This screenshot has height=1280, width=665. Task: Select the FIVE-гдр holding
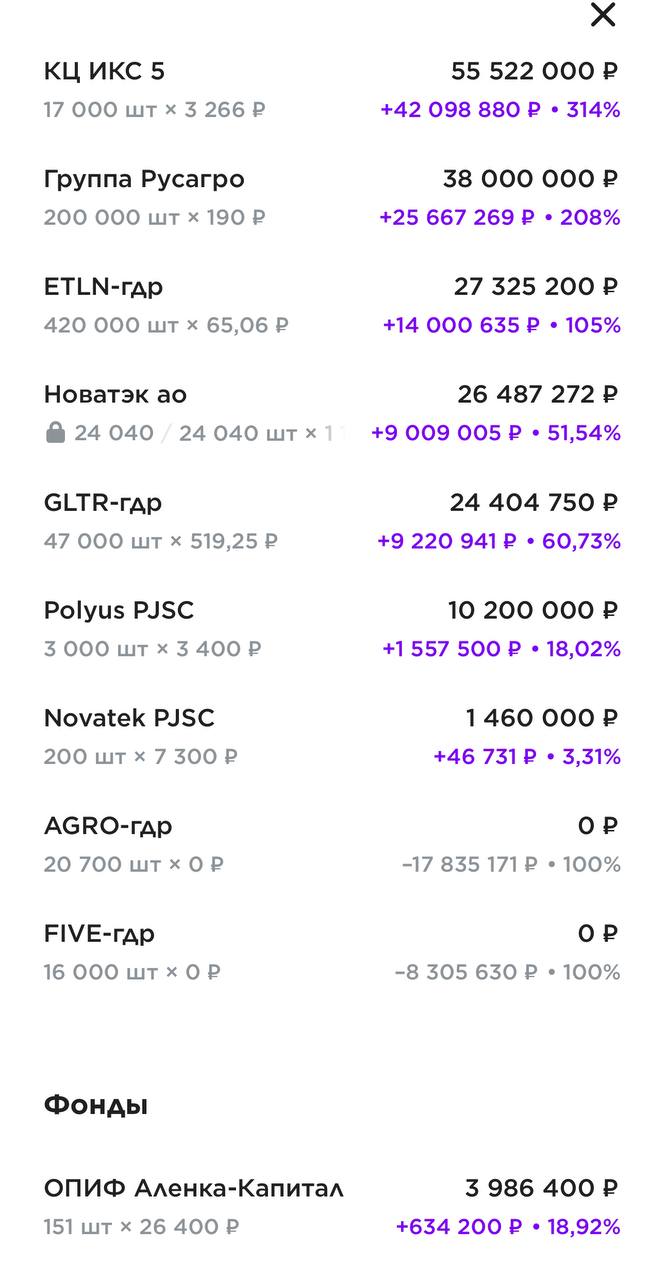pos(99,935)
